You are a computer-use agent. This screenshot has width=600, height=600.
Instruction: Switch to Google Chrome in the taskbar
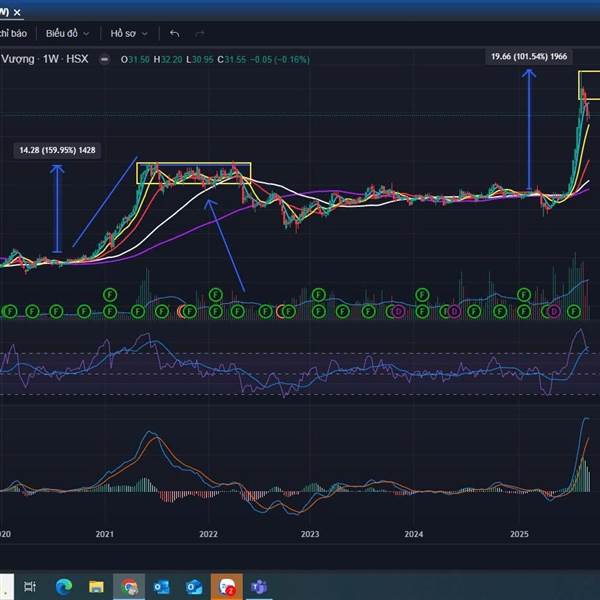pyautogui.click(x=129, y=586)
